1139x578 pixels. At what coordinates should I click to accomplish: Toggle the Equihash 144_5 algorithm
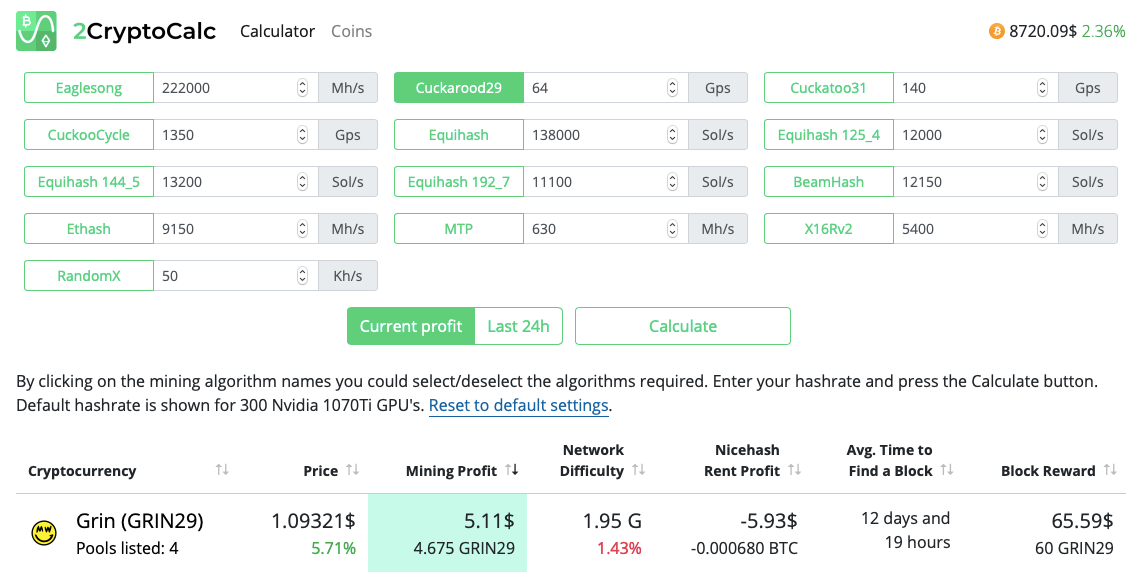pyautogui.click(x=89, y=182)
